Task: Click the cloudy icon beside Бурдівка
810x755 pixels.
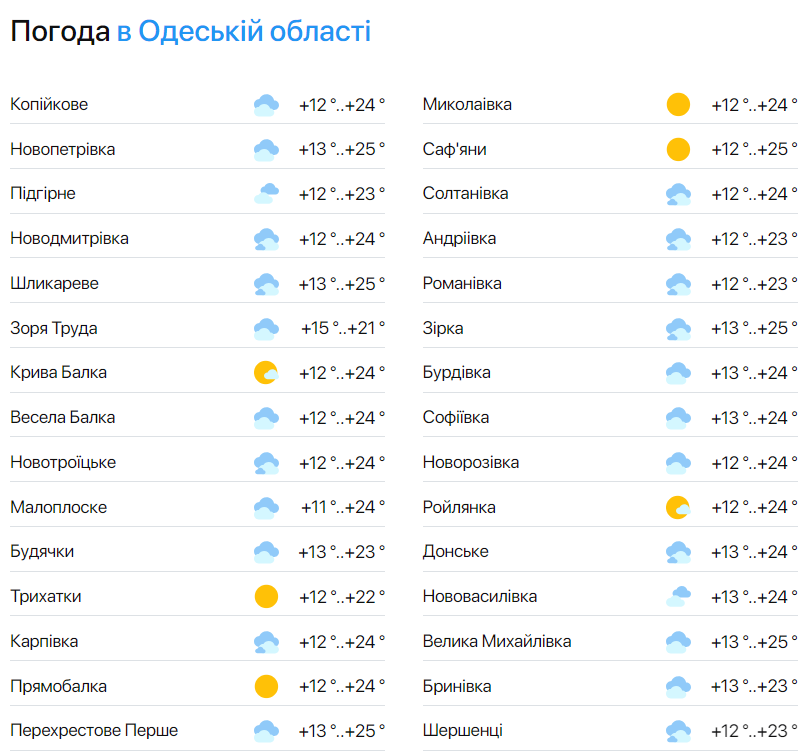Action: tap(678, 372)
